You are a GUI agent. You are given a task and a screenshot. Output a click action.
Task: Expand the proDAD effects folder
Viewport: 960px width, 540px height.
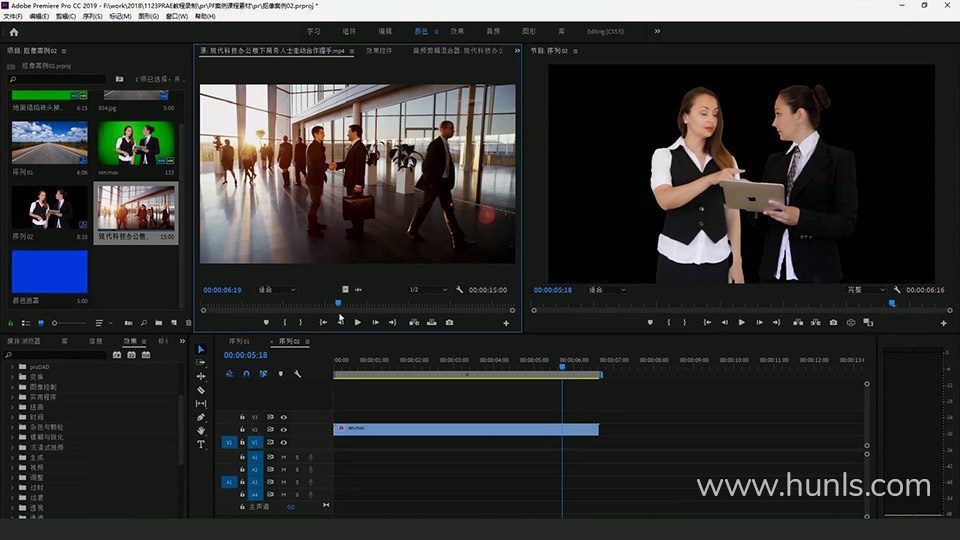click(13, 367)
